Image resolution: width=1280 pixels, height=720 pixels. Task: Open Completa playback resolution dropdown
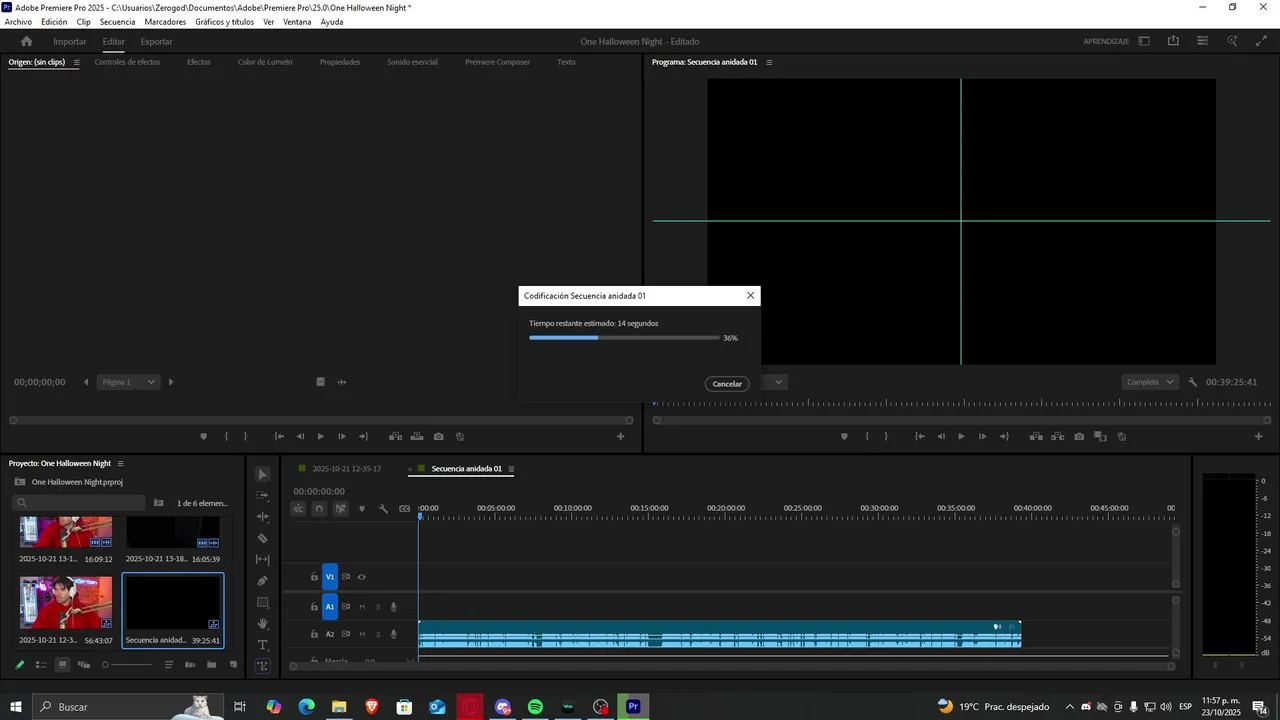pyautogui.click(x=1150, y=382)
